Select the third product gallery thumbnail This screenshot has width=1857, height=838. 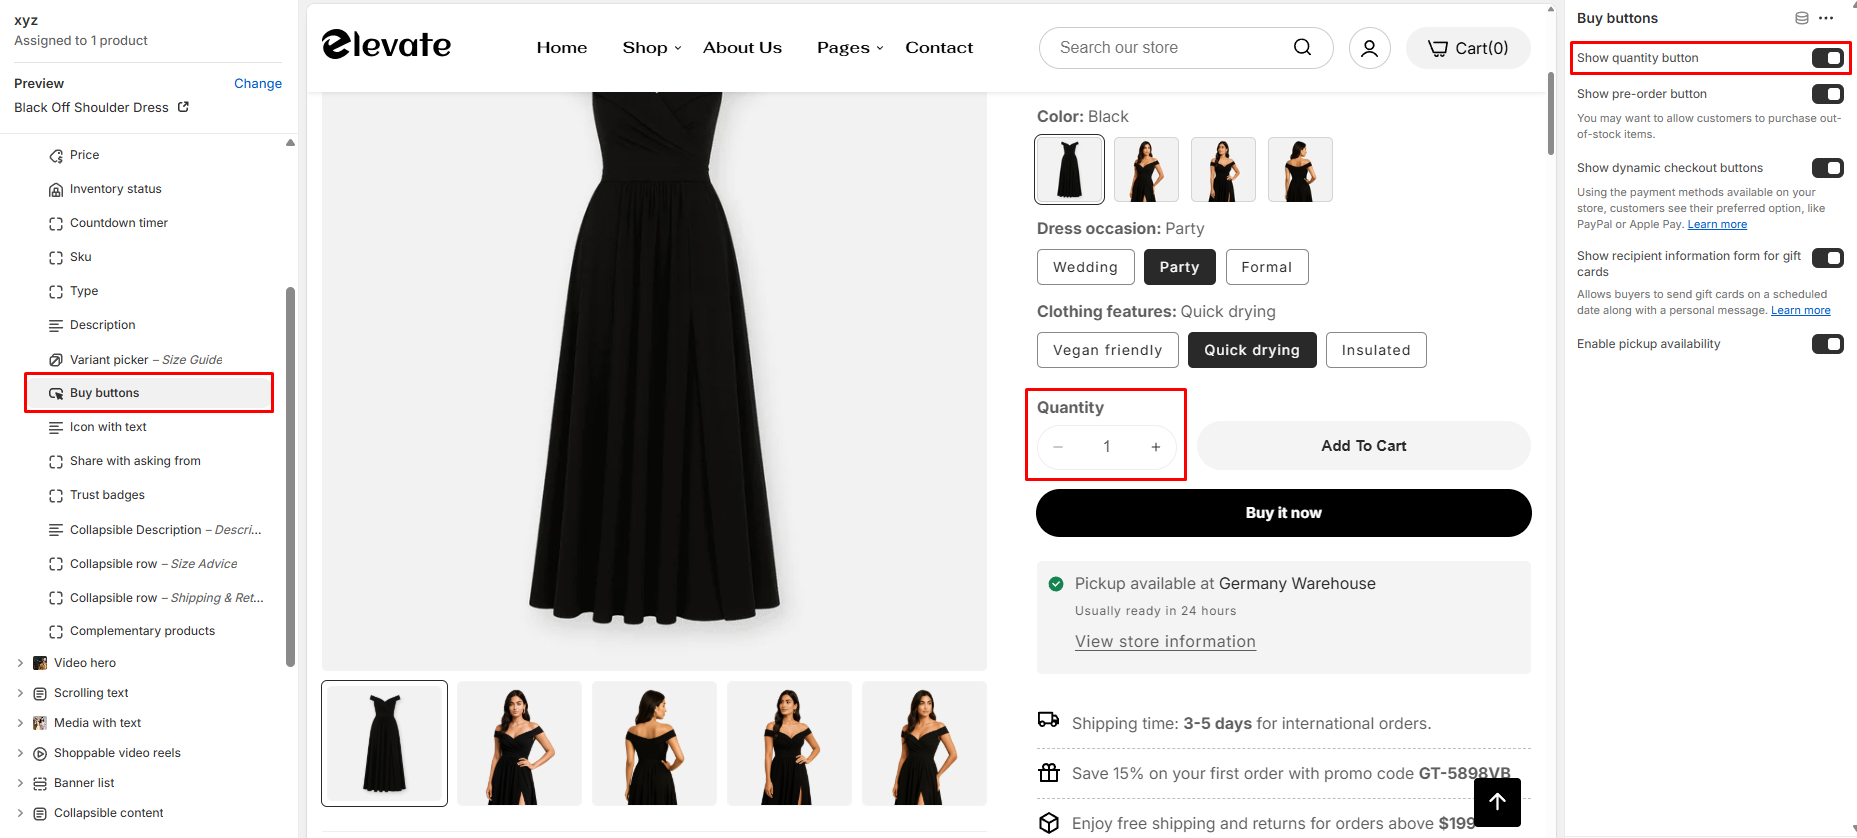[654, 743]
